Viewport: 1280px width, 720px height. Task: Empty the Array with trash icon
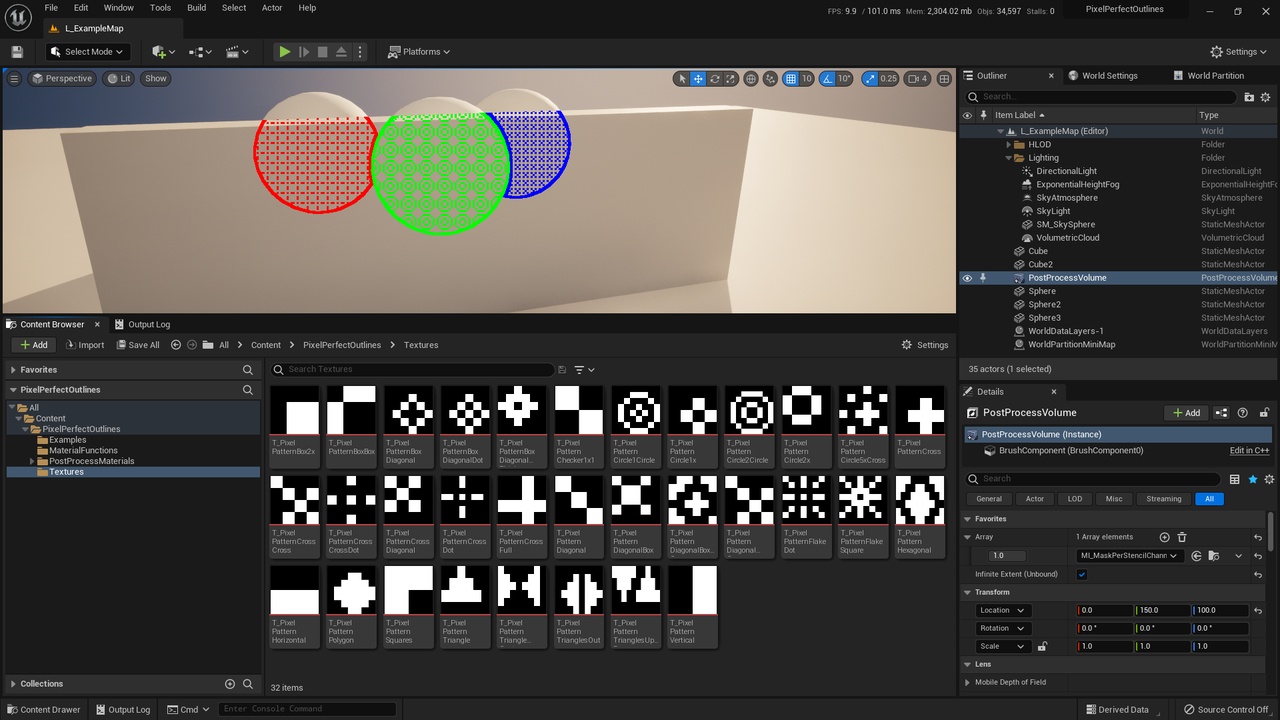(x=1182, y=537)
